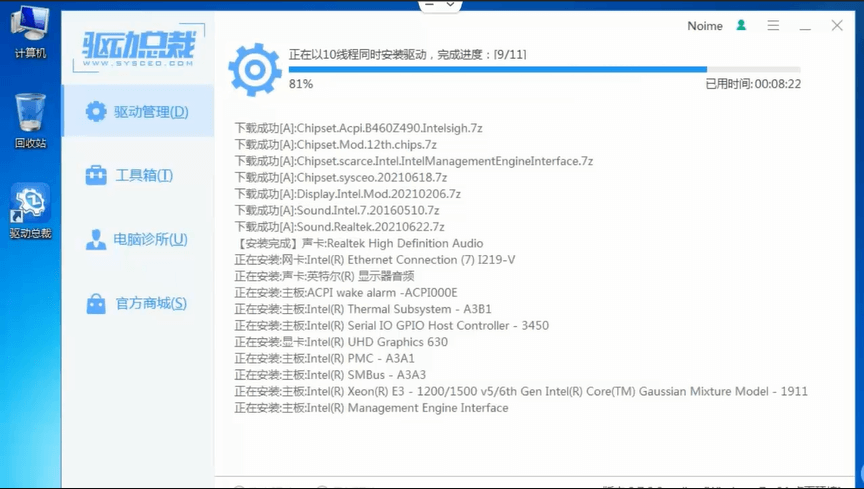Open the hamburger main menu in title bar
The width and height of the screenshot is (864, 489).
tap(773, 26)
